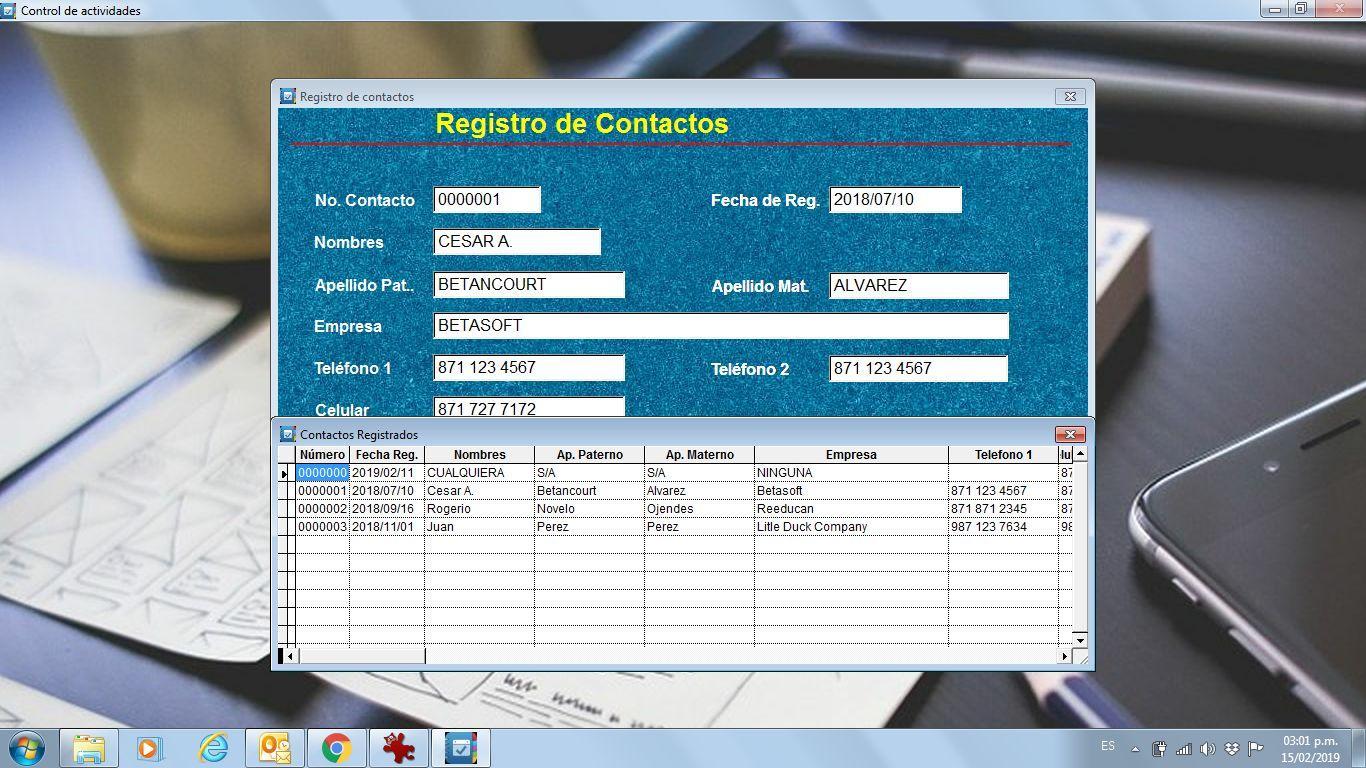
Task: Open File Explorer from taskbar
Action: (x=89, y=748)
